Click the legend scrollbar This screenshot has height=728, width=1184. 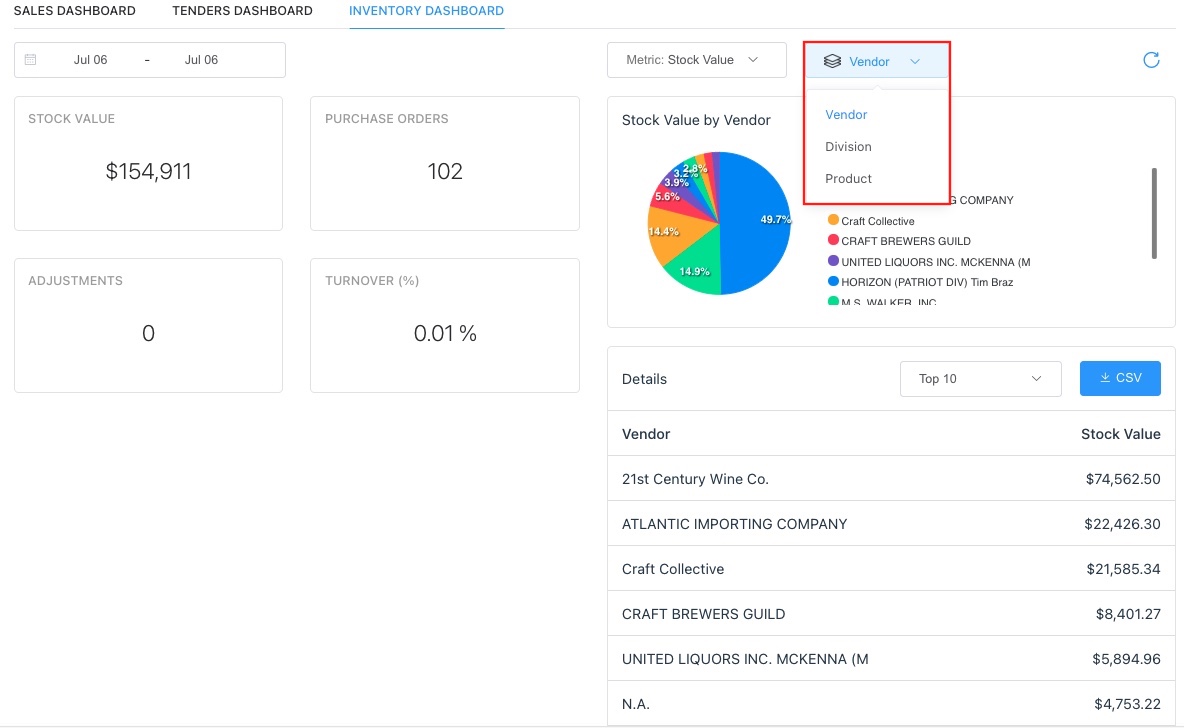pos(1154,213)
